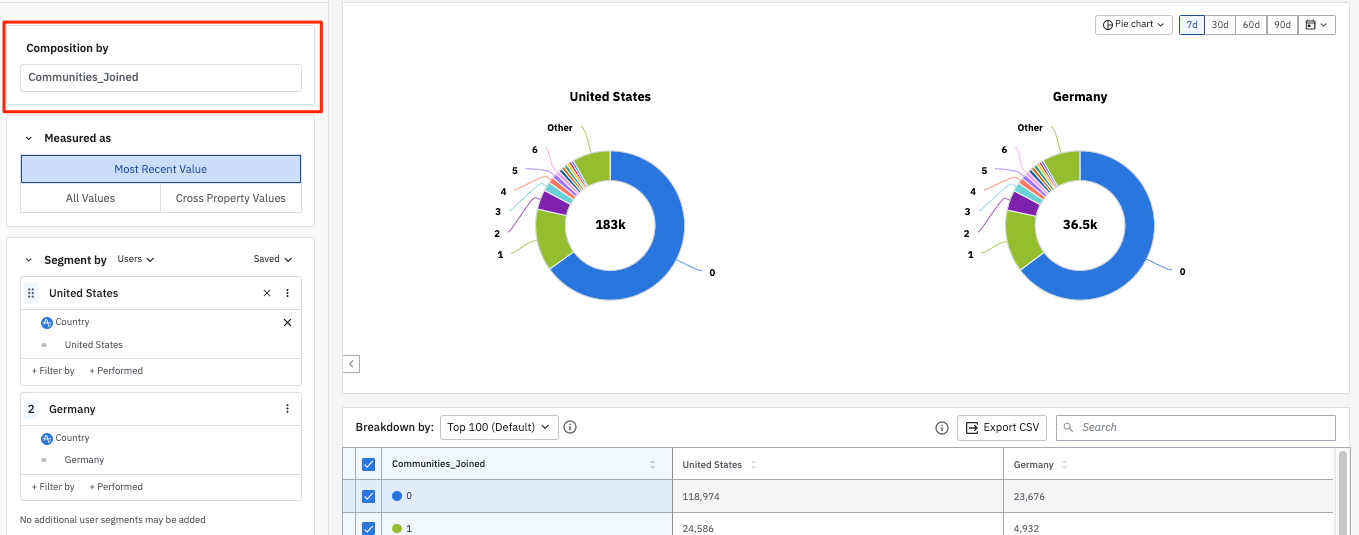This screenshot has width=1359, height=535.
Task: Click the Export CSV button
Action: click(x=1002, y=427)
